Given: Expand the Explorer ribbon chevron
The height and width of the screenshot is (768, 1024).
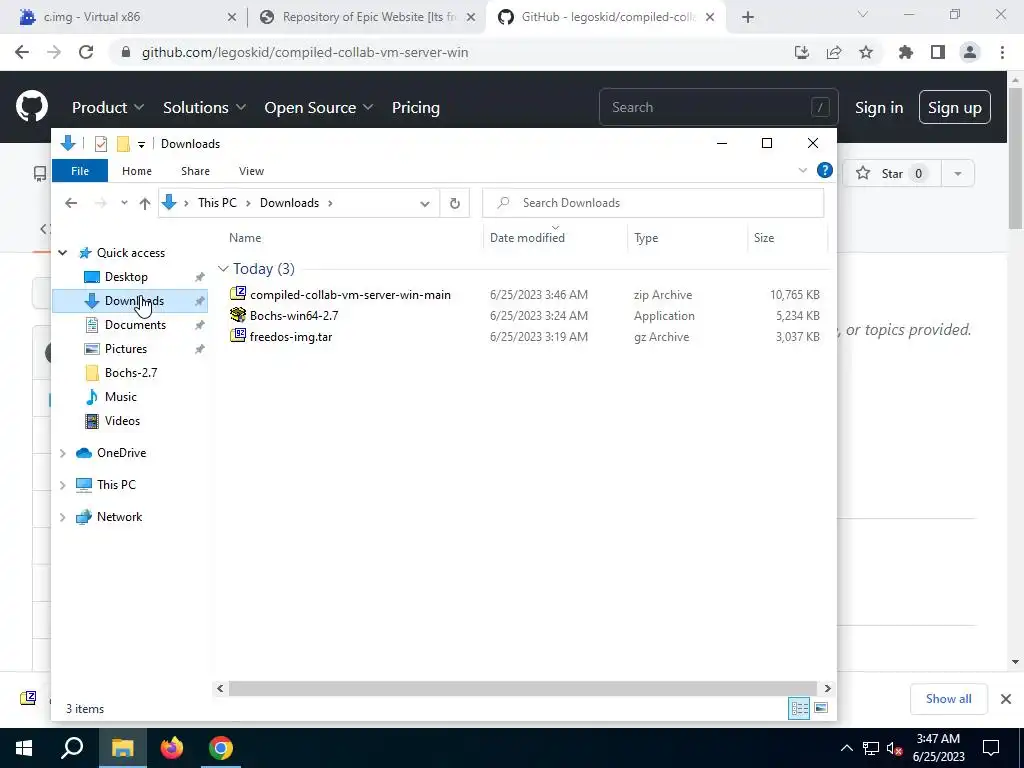Looking at the screenshot, I should tap(803, 170).
